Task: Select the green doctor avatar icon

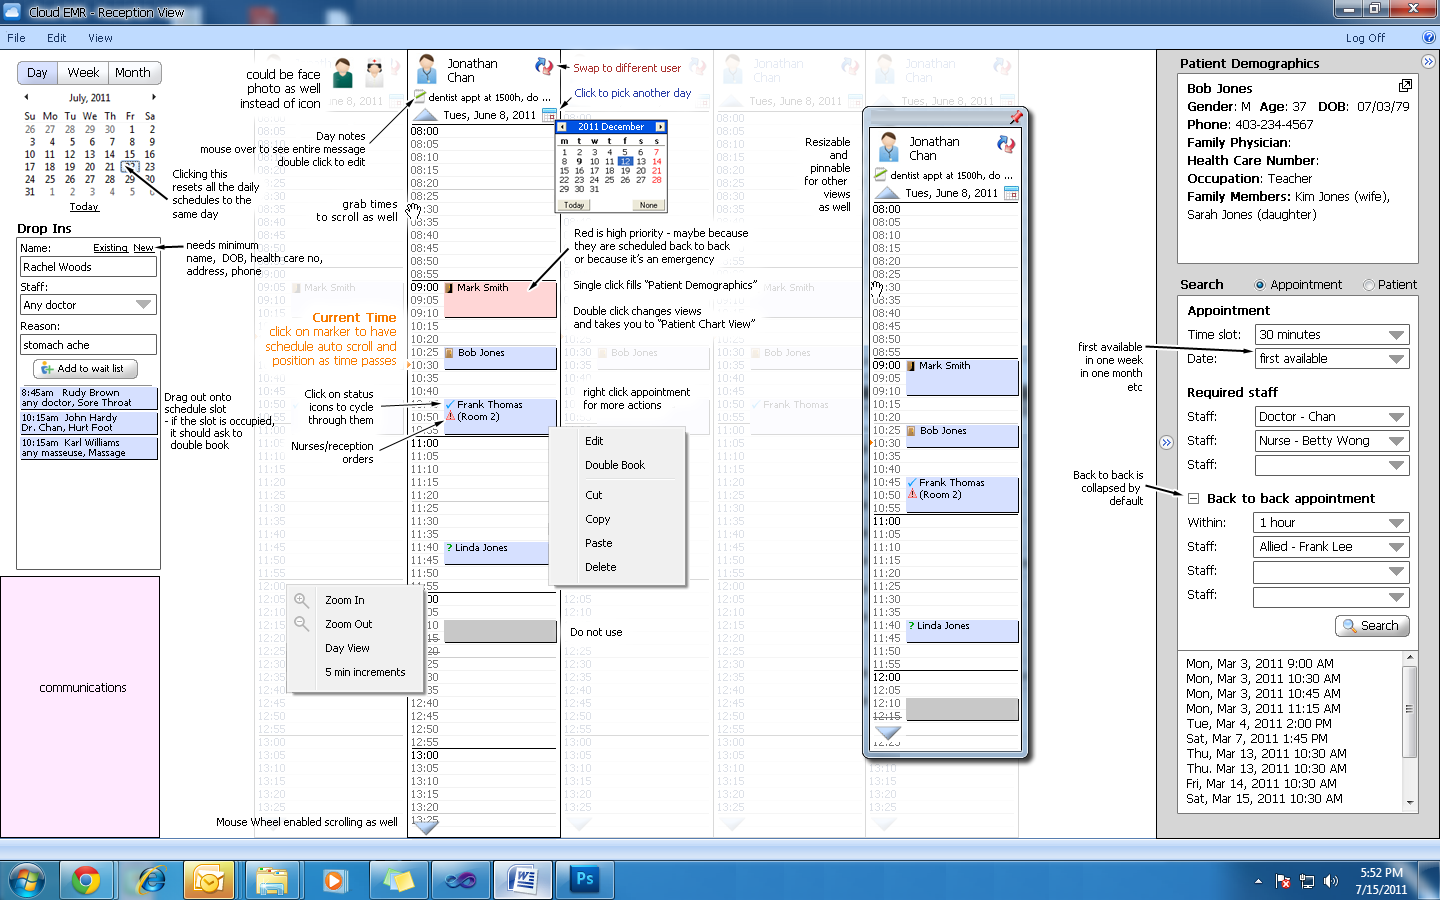Action: coord(343,73)
